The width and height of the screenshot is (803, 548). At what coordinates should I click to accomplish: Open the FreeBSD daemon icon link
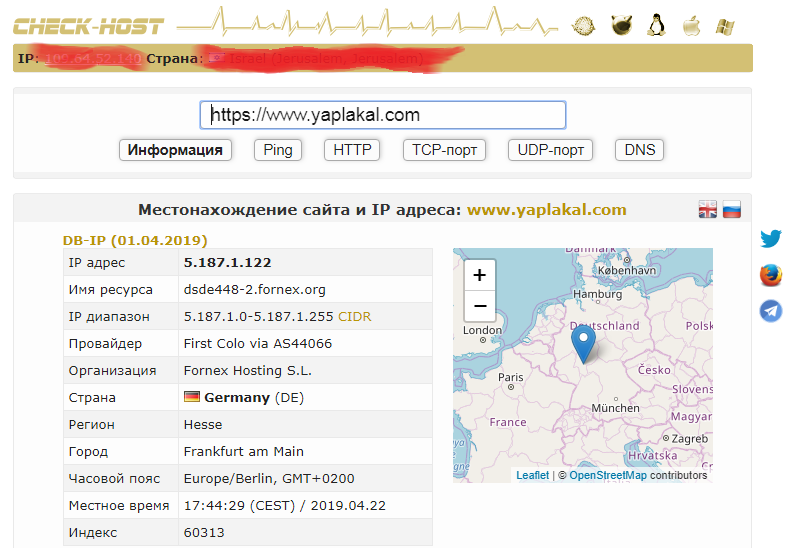(621, 25)
